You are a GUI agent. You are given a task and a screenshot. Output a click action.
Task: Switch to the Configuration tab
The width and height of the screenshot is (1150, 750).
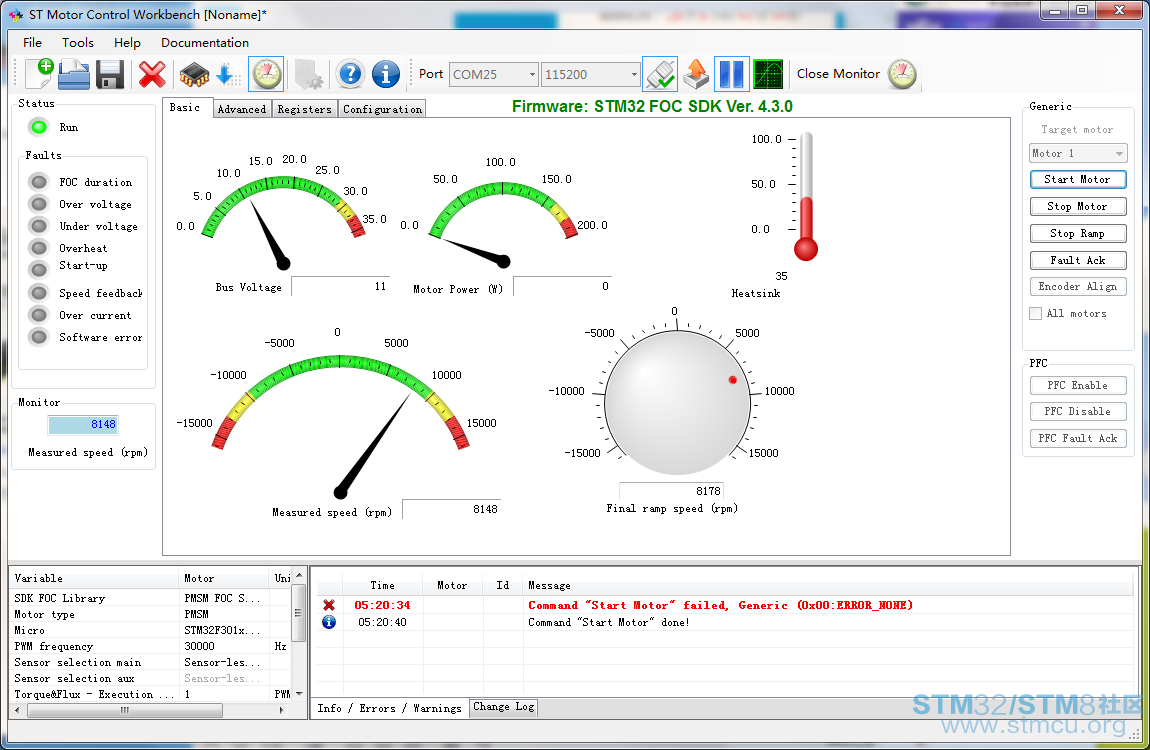pos(382,109)
